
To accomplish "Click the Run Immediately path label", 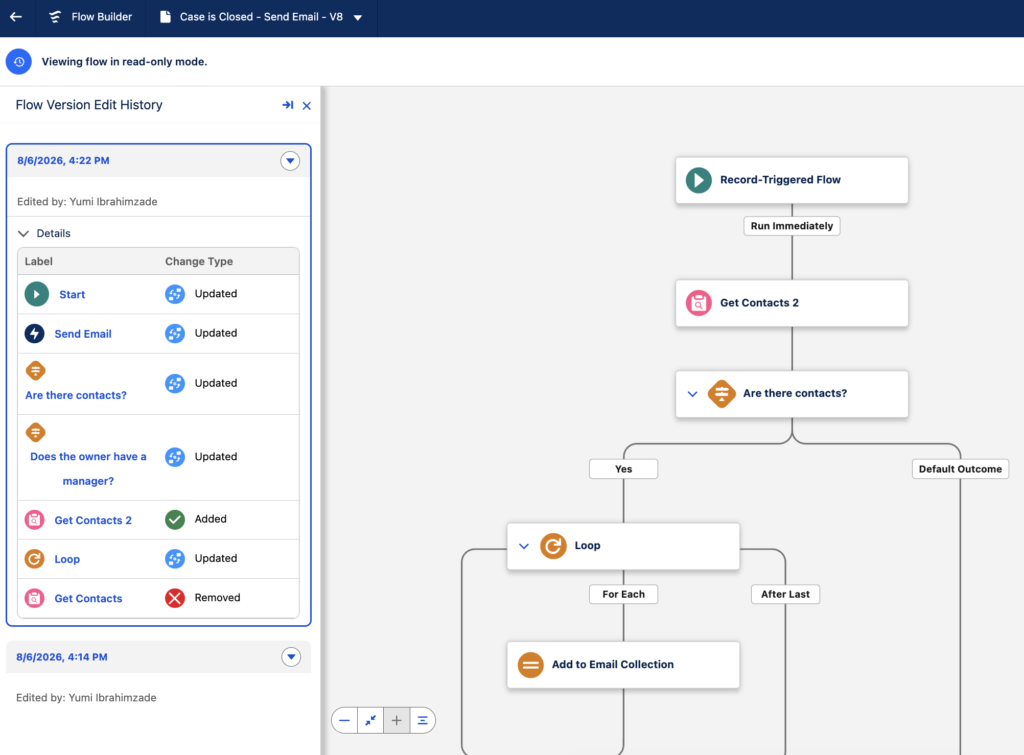I will click(792, 226).
